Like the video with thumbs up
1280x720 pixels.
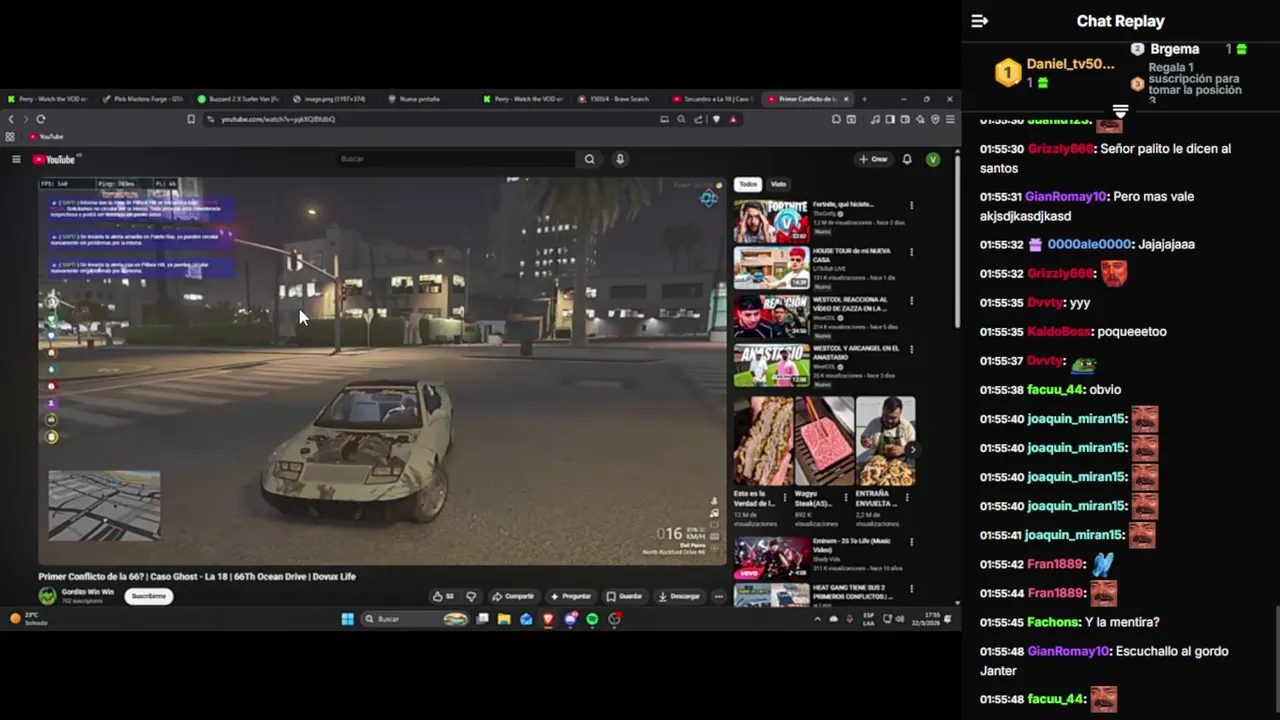pyautogui.click(x=442, y=596)
